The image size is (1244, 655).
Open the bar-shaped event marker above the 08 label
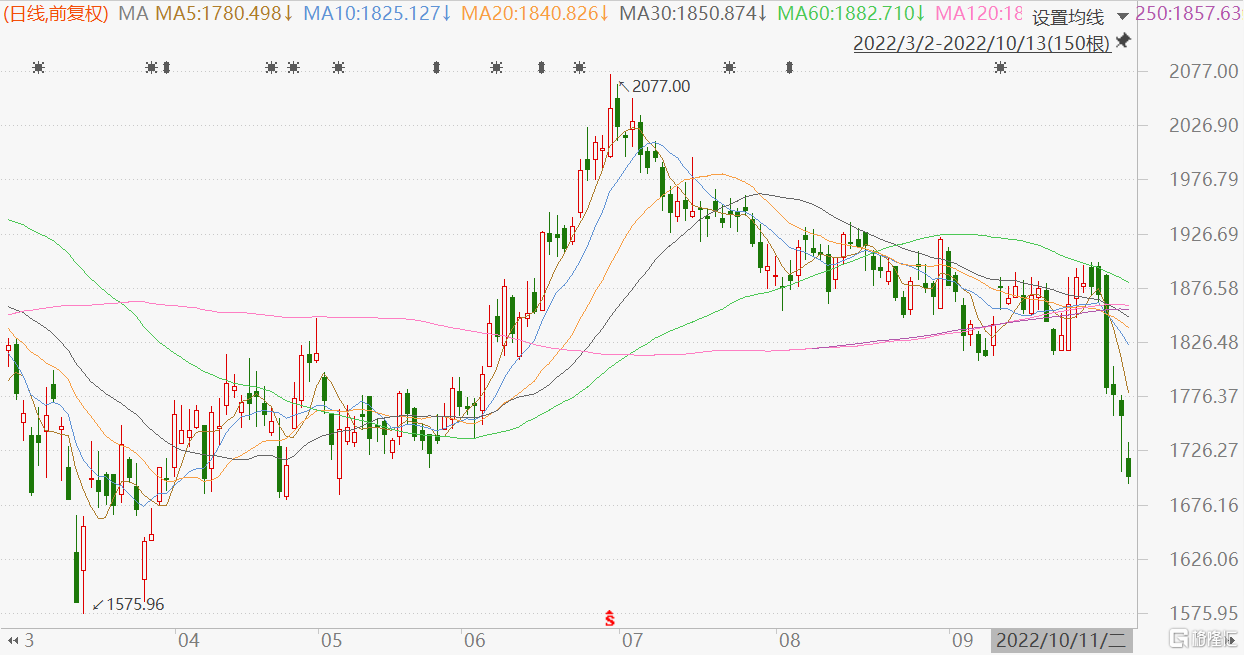(x=789, y=68)
